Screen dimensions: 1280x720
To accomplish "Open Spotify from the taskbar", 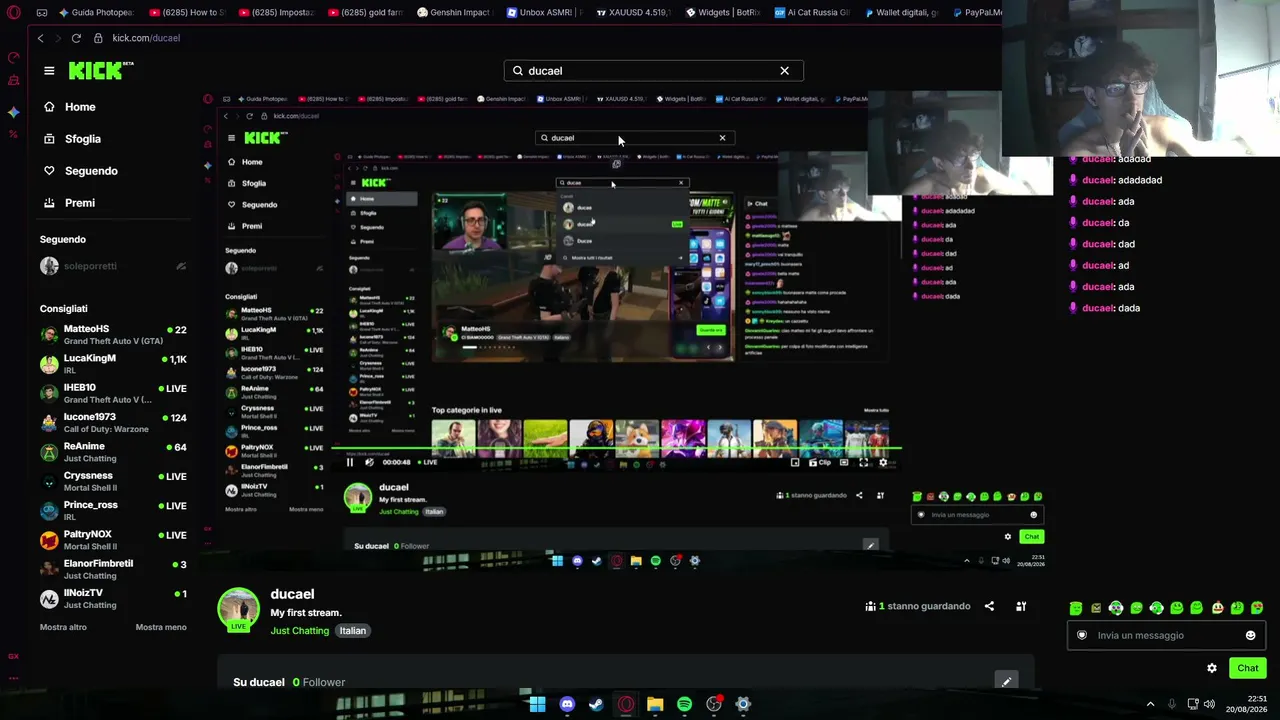I will 684,704.
